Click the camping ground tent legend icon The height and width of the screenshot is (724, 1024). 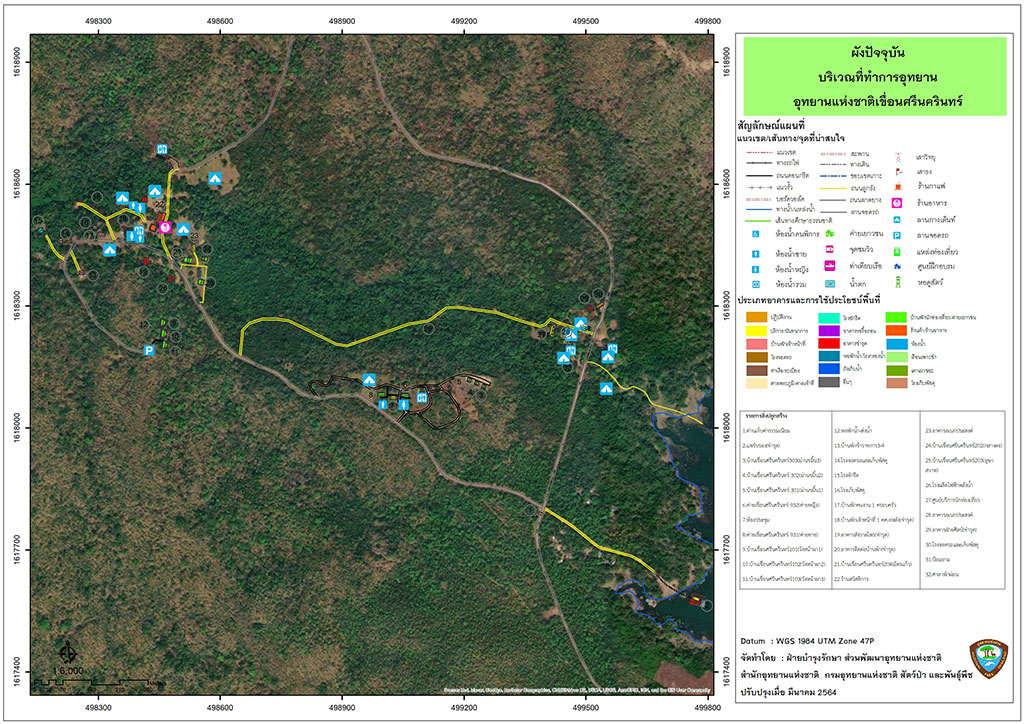pos(897,220)
